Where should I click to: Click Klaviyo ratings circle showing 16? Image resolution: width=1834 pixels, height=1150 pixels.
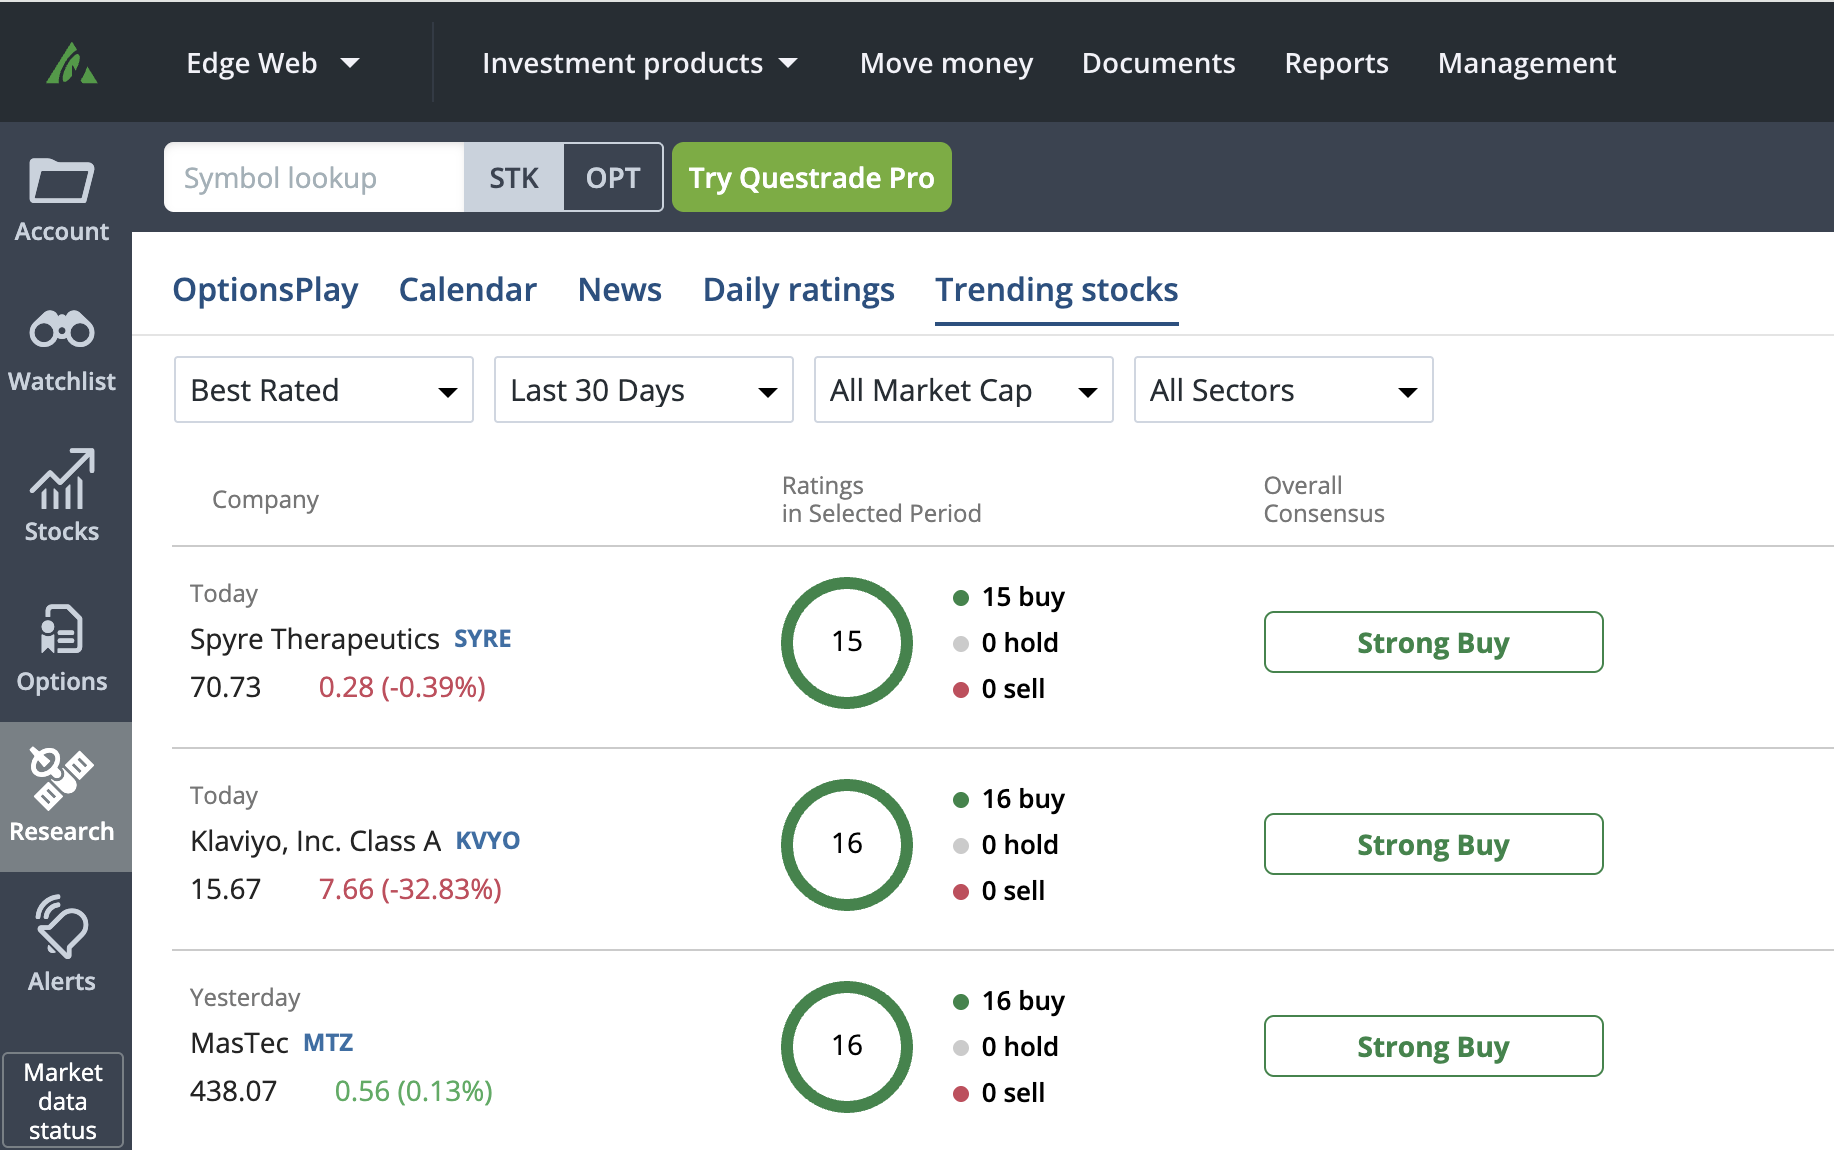click(847, 844)
